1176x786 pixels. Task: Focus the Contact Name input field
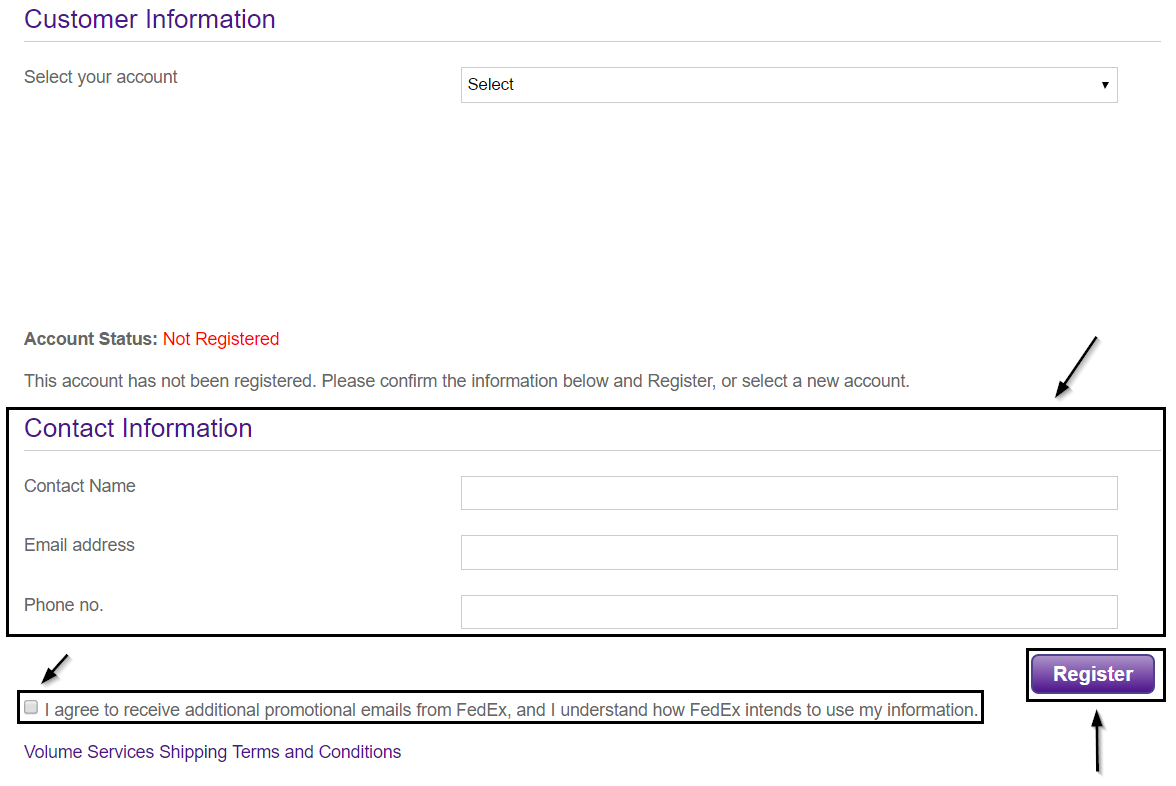[x=788, y=493]
